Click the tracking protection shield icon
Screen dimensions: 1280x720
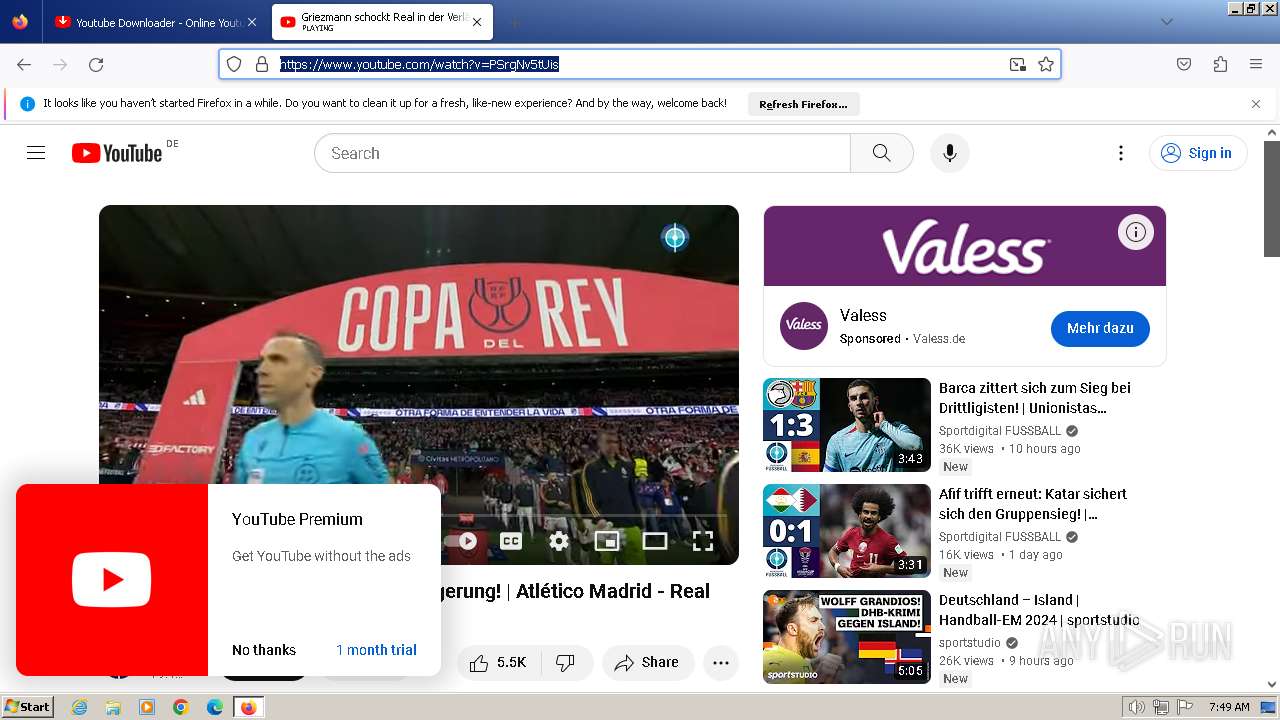[234, 64]
